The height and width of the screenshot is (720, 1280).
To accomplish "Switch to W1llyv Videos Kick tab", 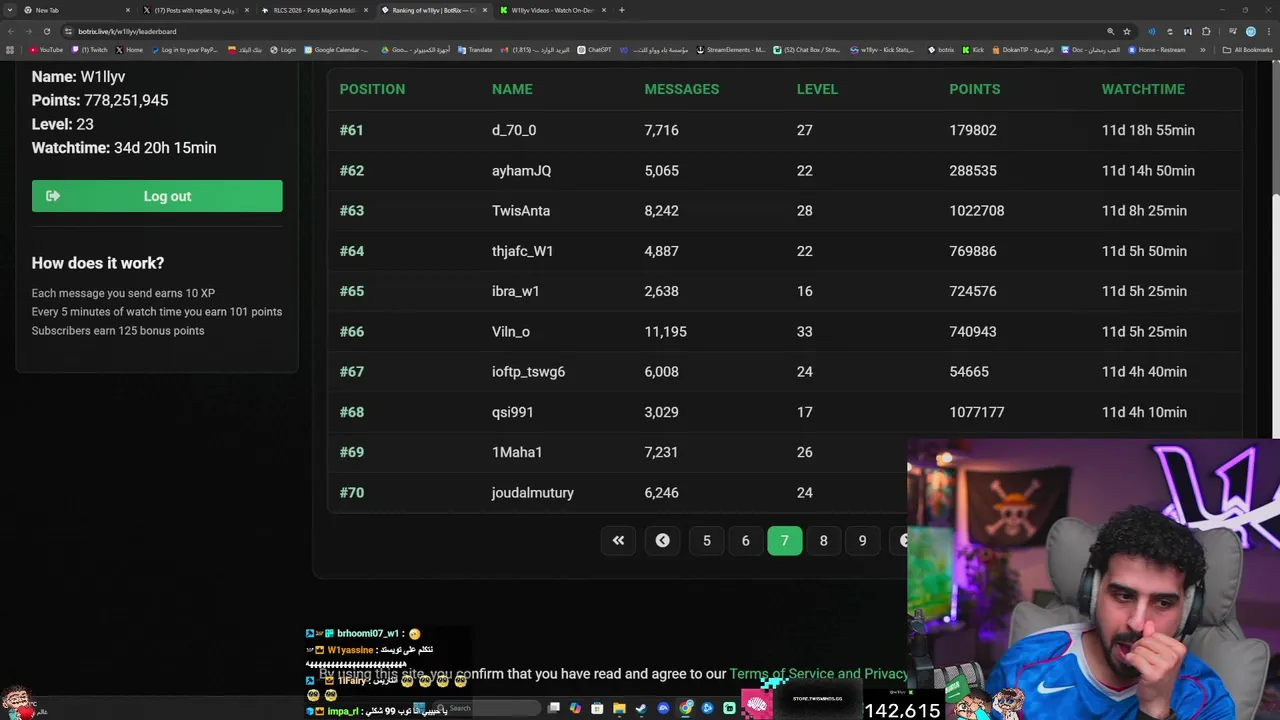I will (552, 10).
